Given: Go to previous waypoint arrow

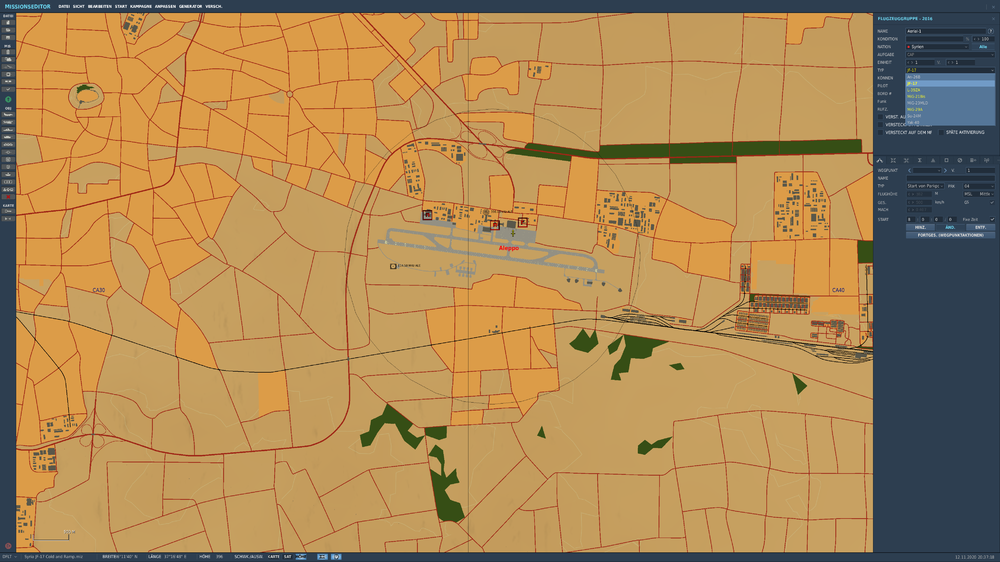Looking at the screenshot, I should pos(909,170).
